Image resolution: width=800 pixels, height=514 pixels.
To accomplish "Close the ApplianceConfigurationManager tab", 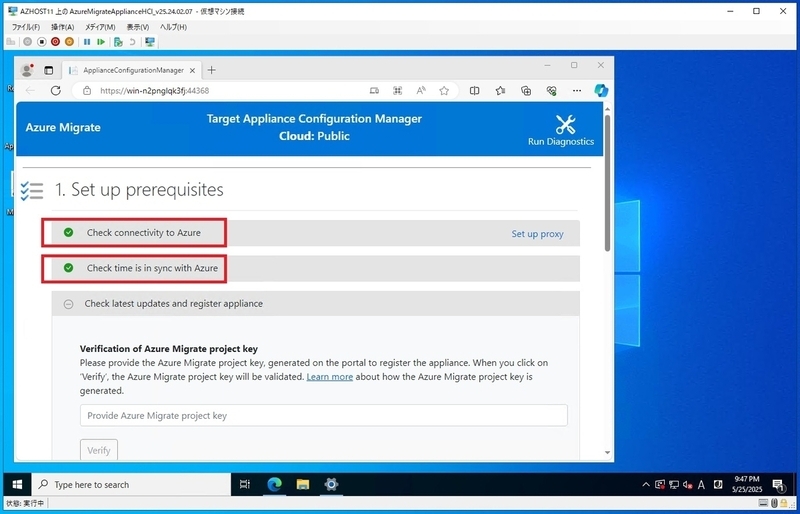I will tap(192, 70).
